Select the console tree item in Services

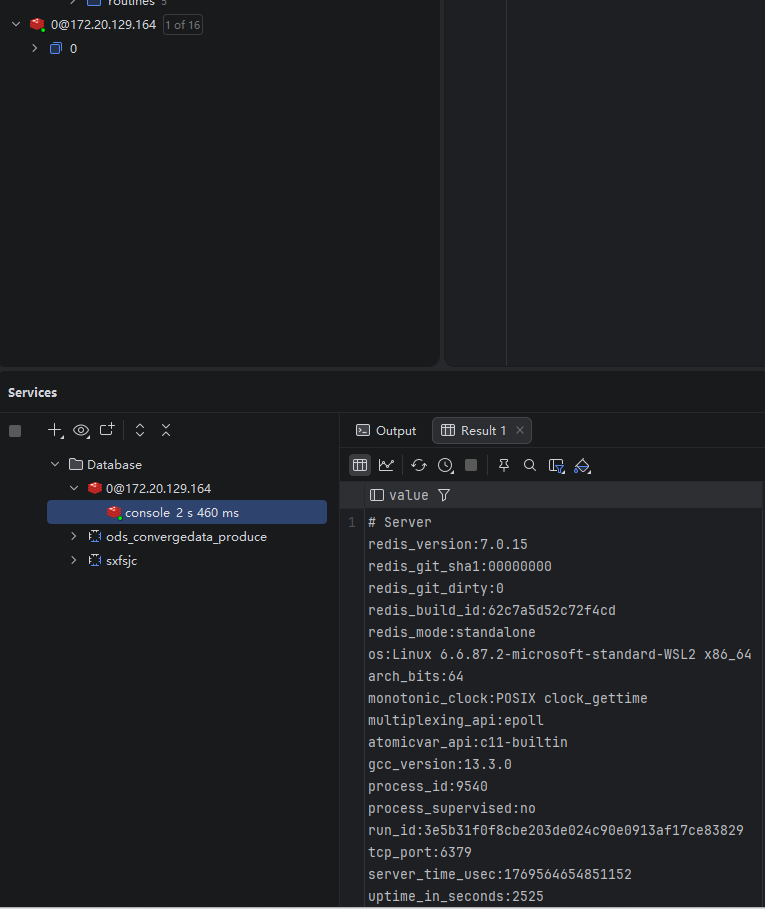click(x=147, y=512)
